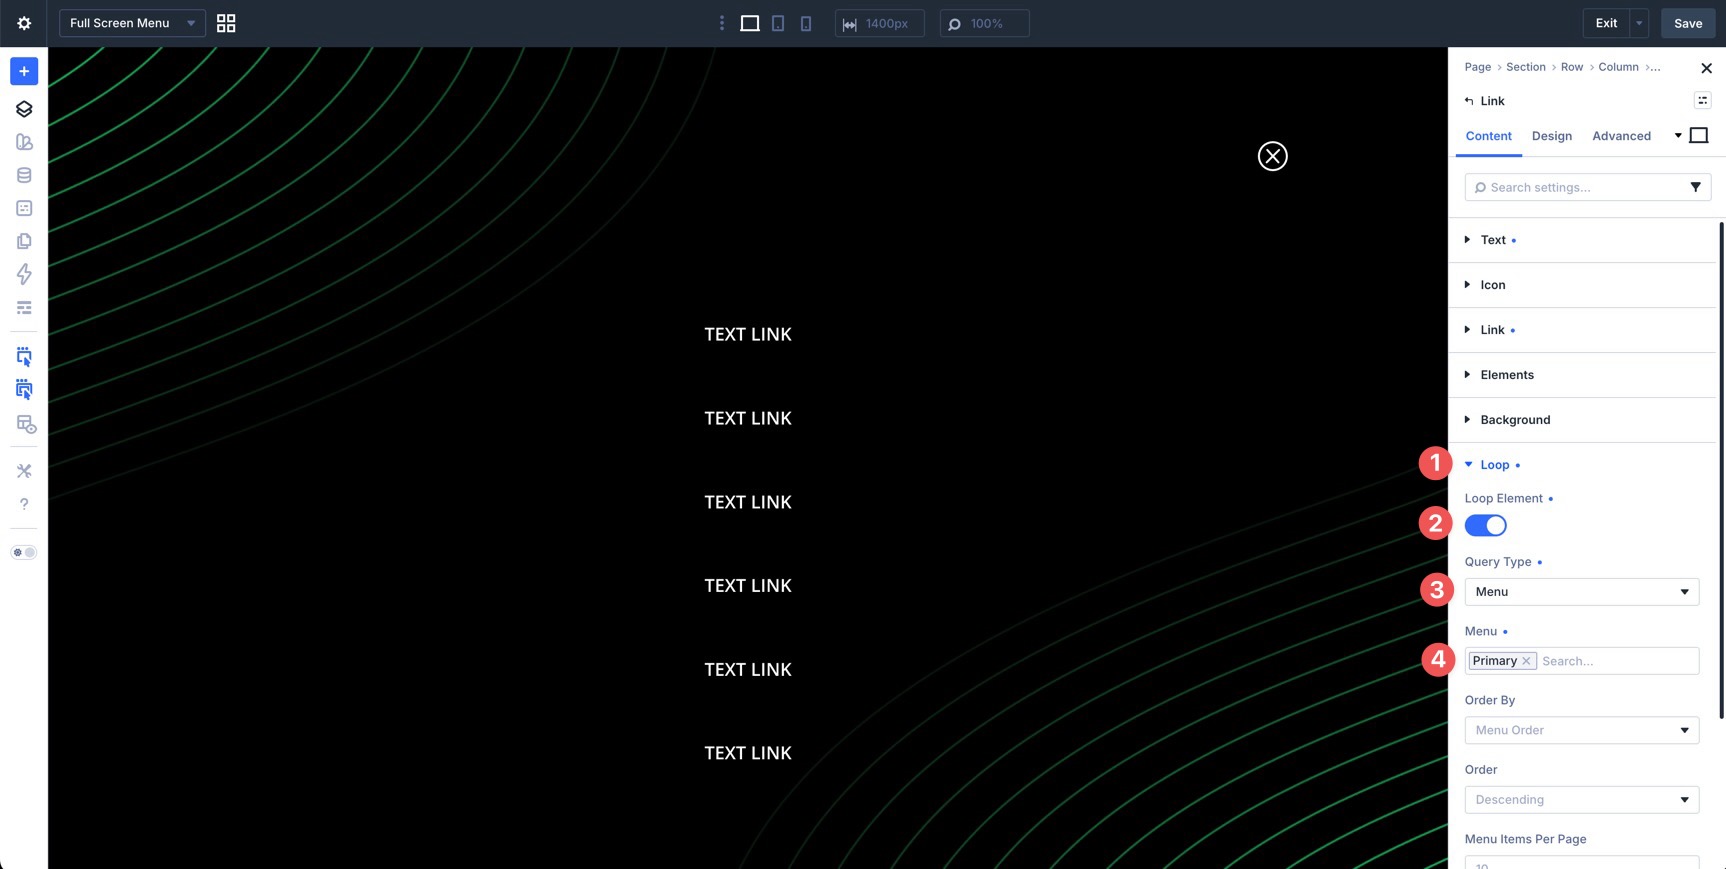Switch to the Content tab
The image size is (1726, 869).
1488,136
